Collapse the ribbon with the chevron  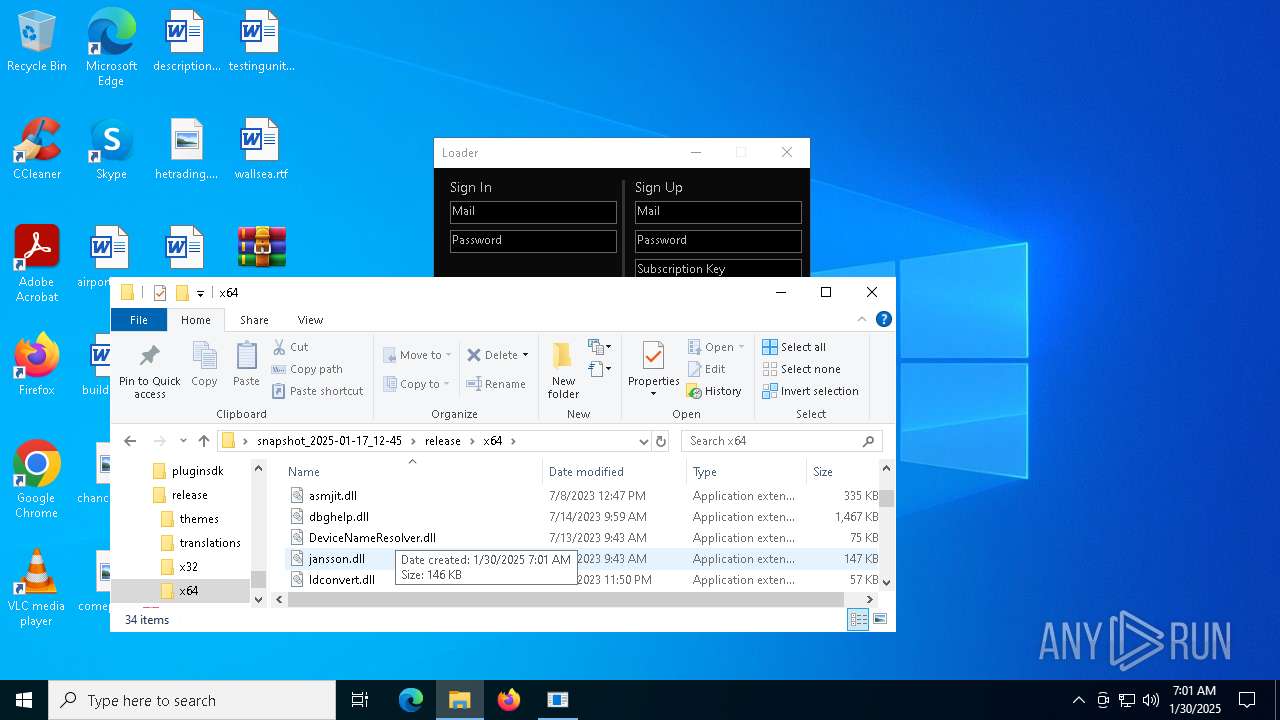pos(862,320)
